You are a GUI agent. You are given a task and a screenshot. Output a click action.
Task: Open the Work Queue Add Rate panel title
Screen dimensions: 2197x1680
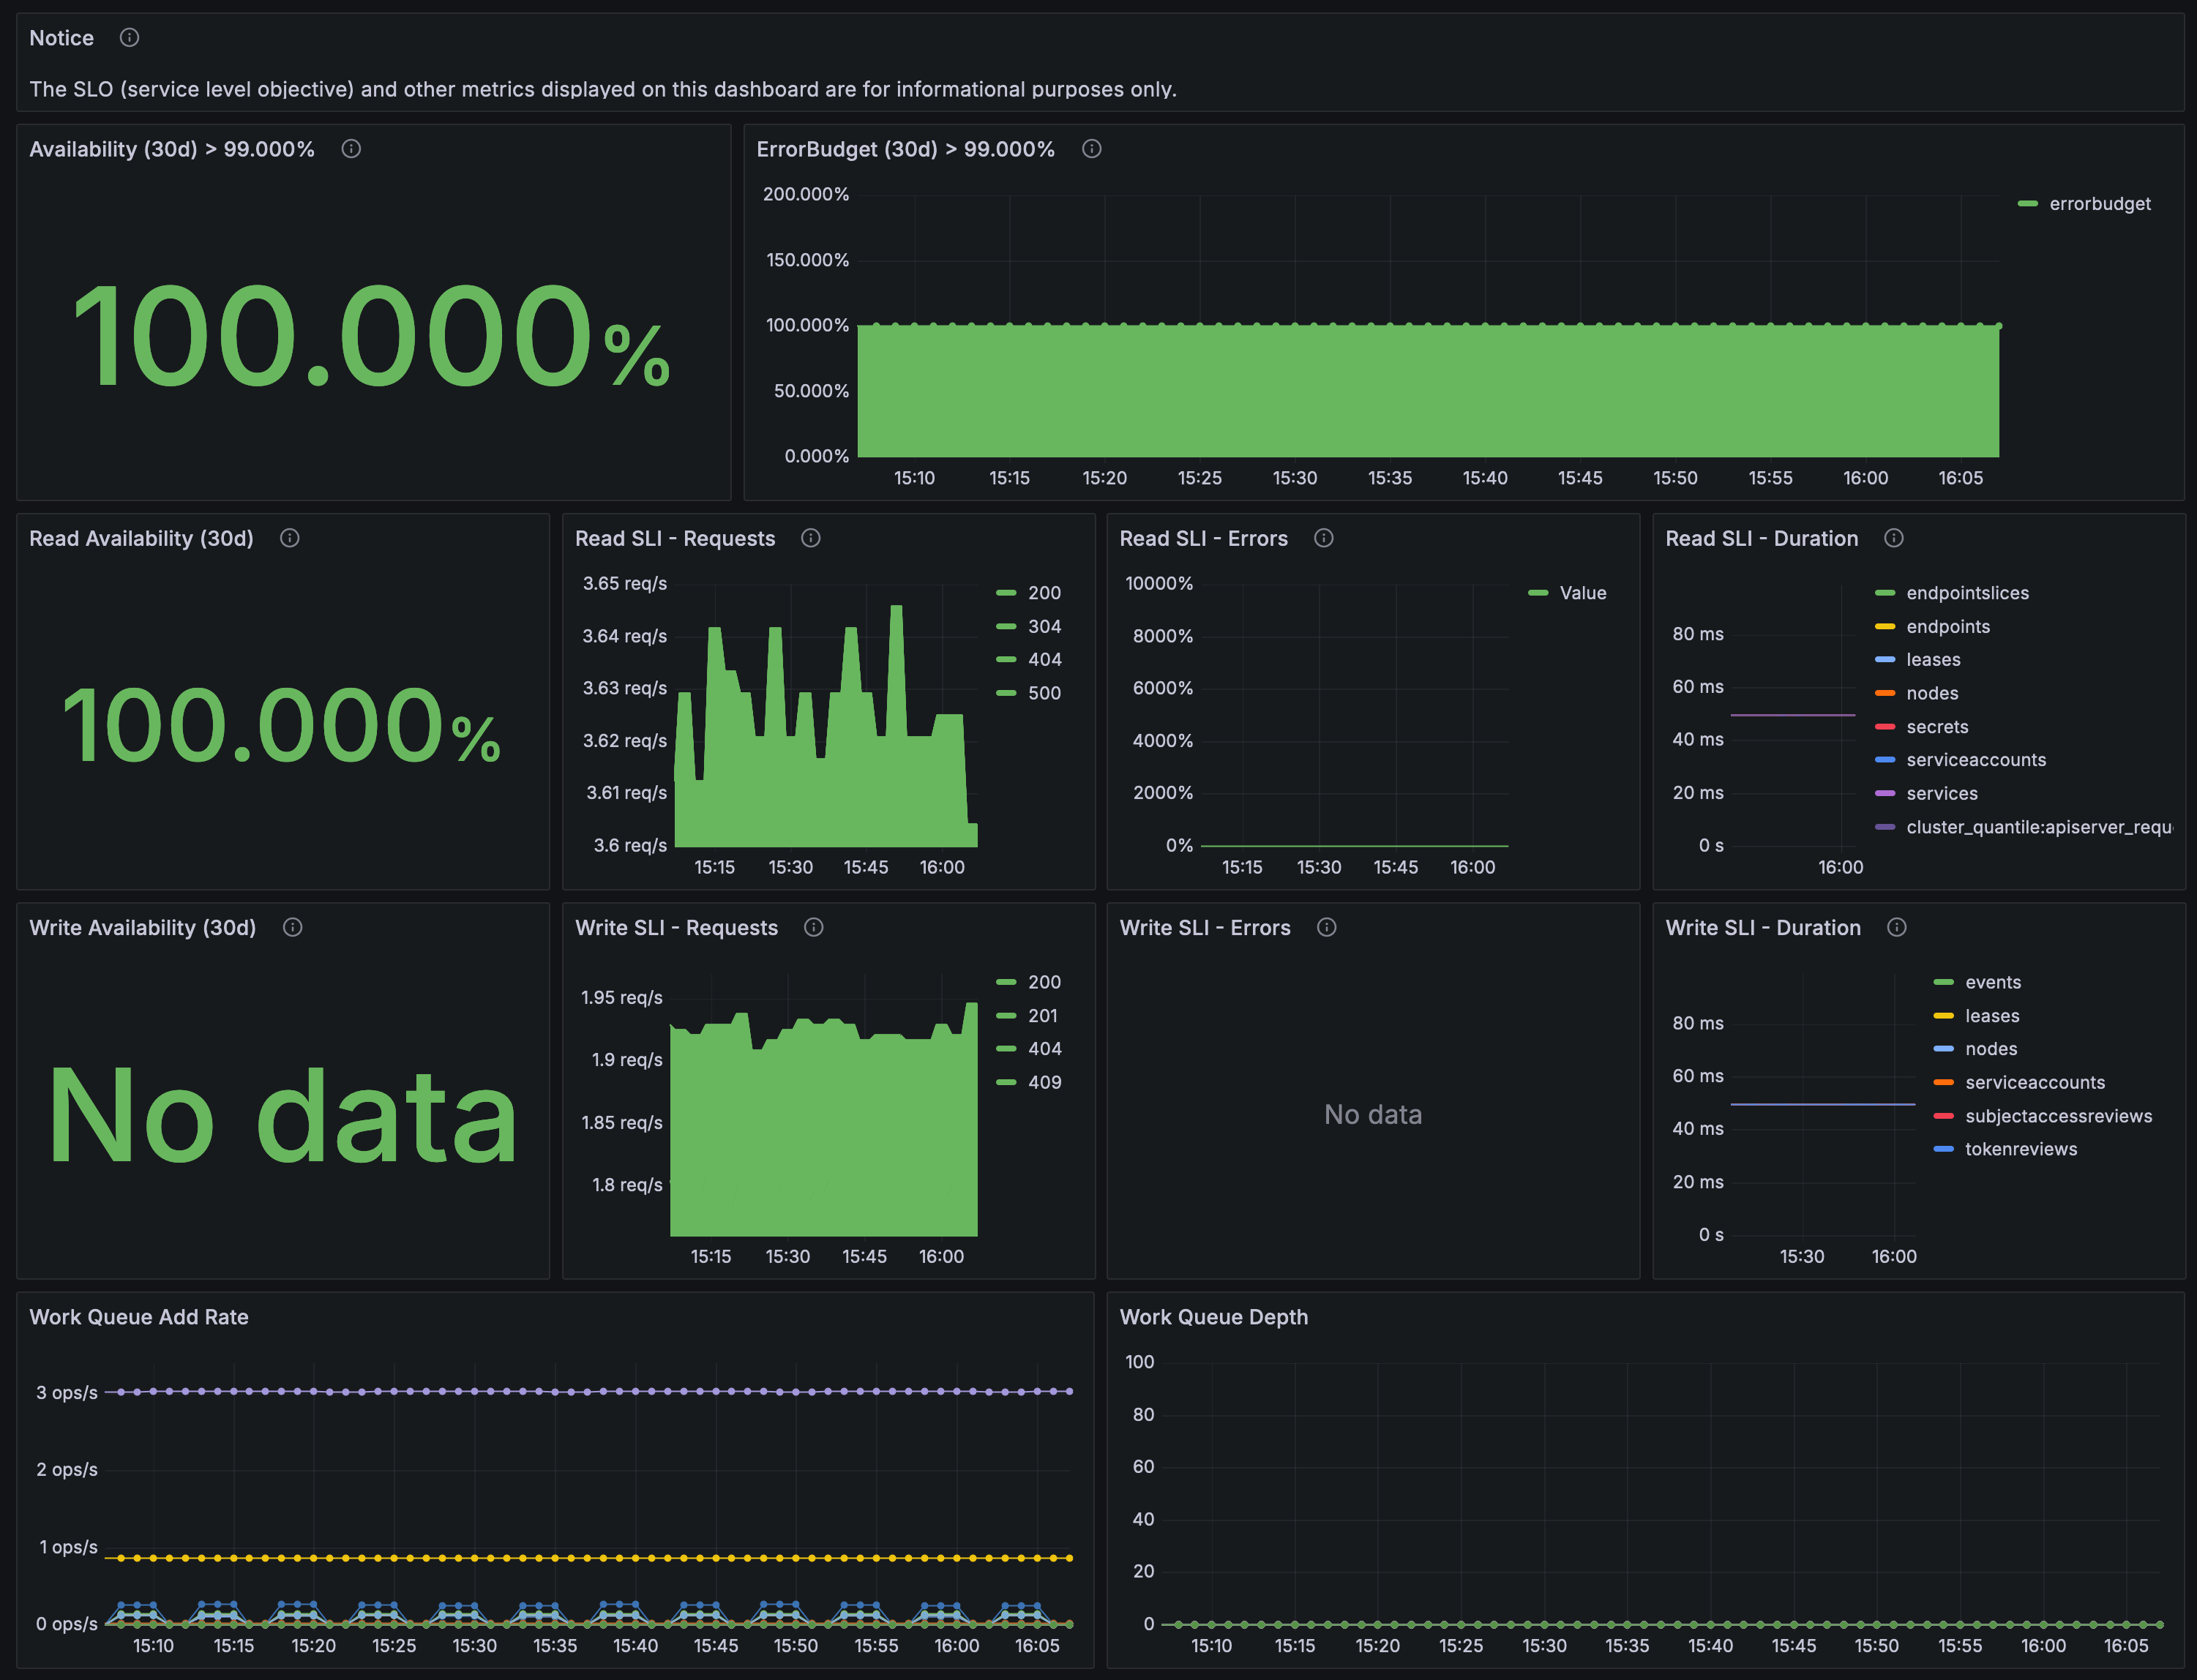click(139, 1317)
